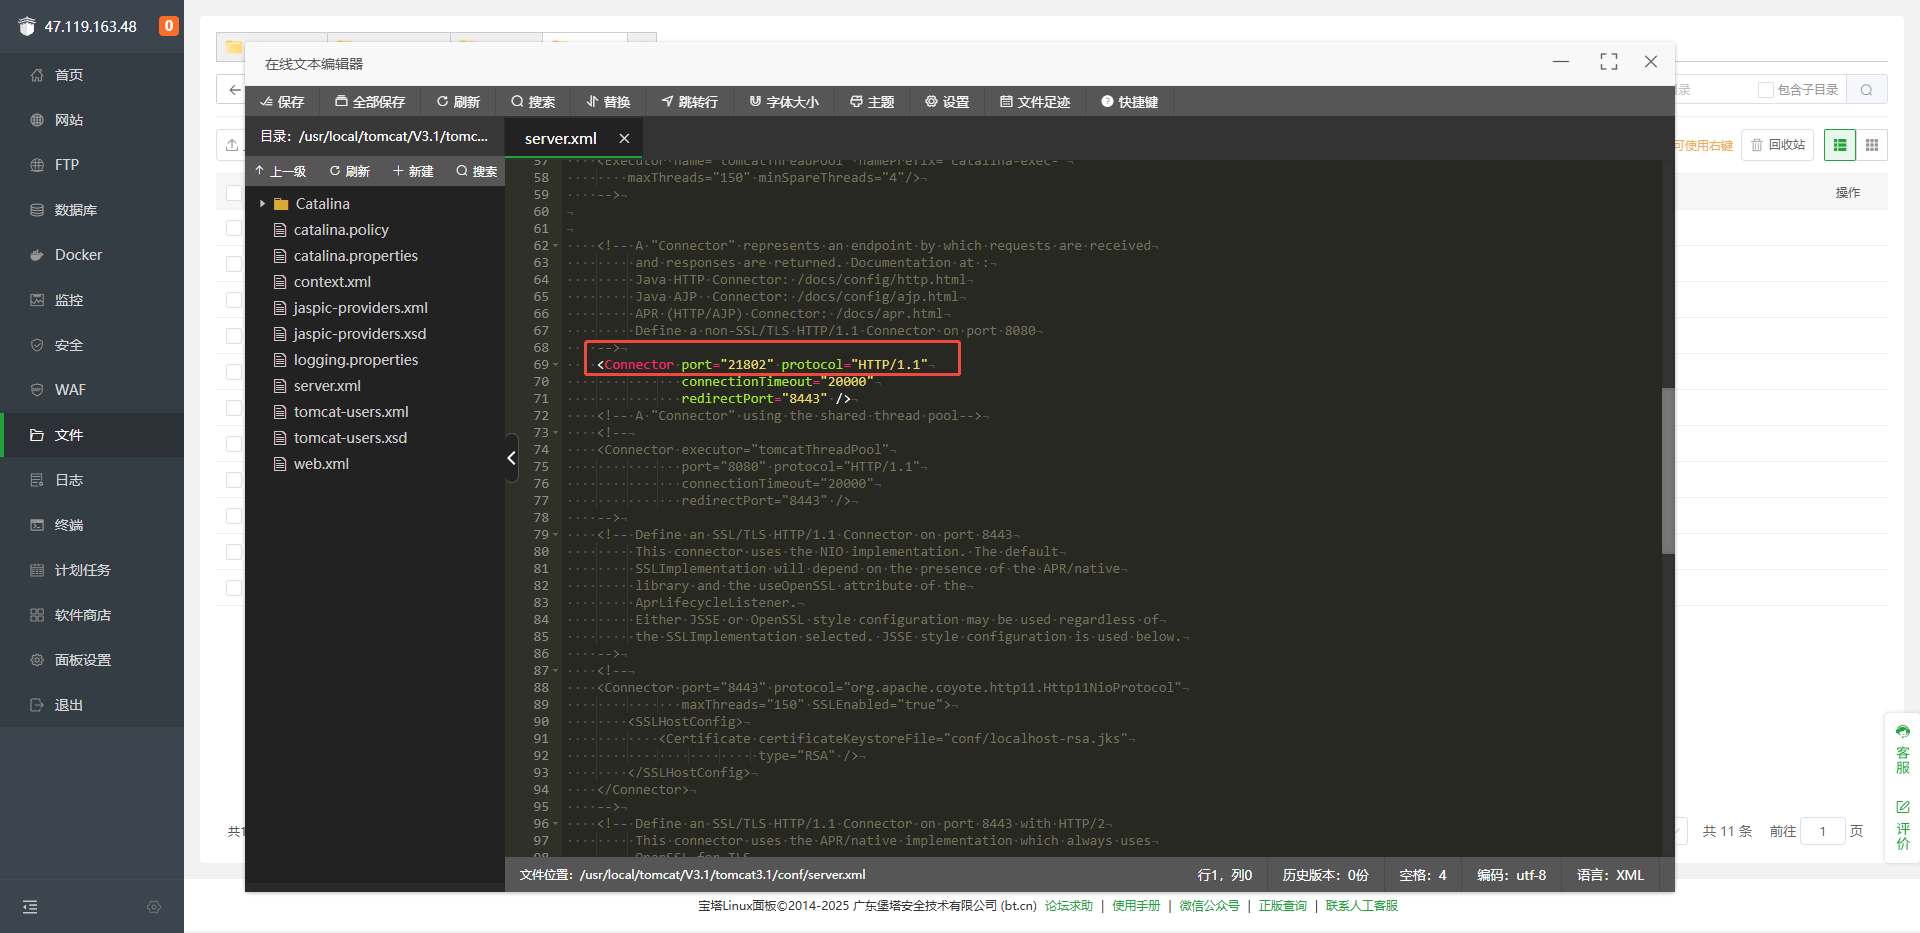This screenshot has height=933, width=1920.
Task: Click the Save (保存) toolbar icon
Action: click(282, 102)
